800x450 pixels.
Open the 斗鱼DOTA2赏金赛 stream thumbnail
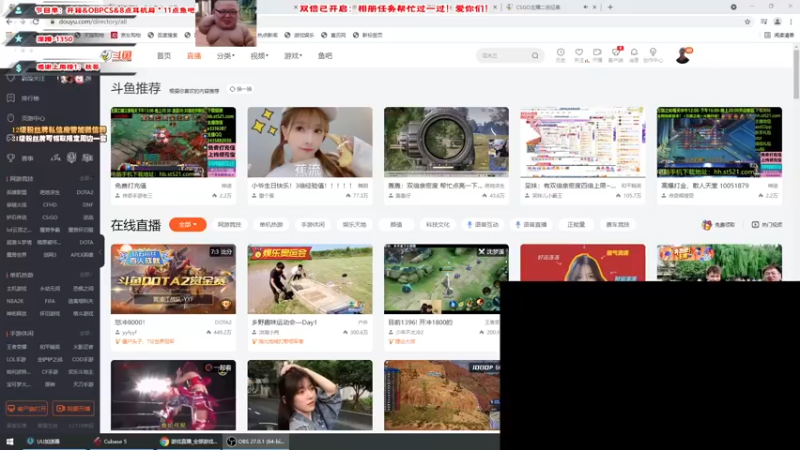pyautogui.click(x=173, y=279)
